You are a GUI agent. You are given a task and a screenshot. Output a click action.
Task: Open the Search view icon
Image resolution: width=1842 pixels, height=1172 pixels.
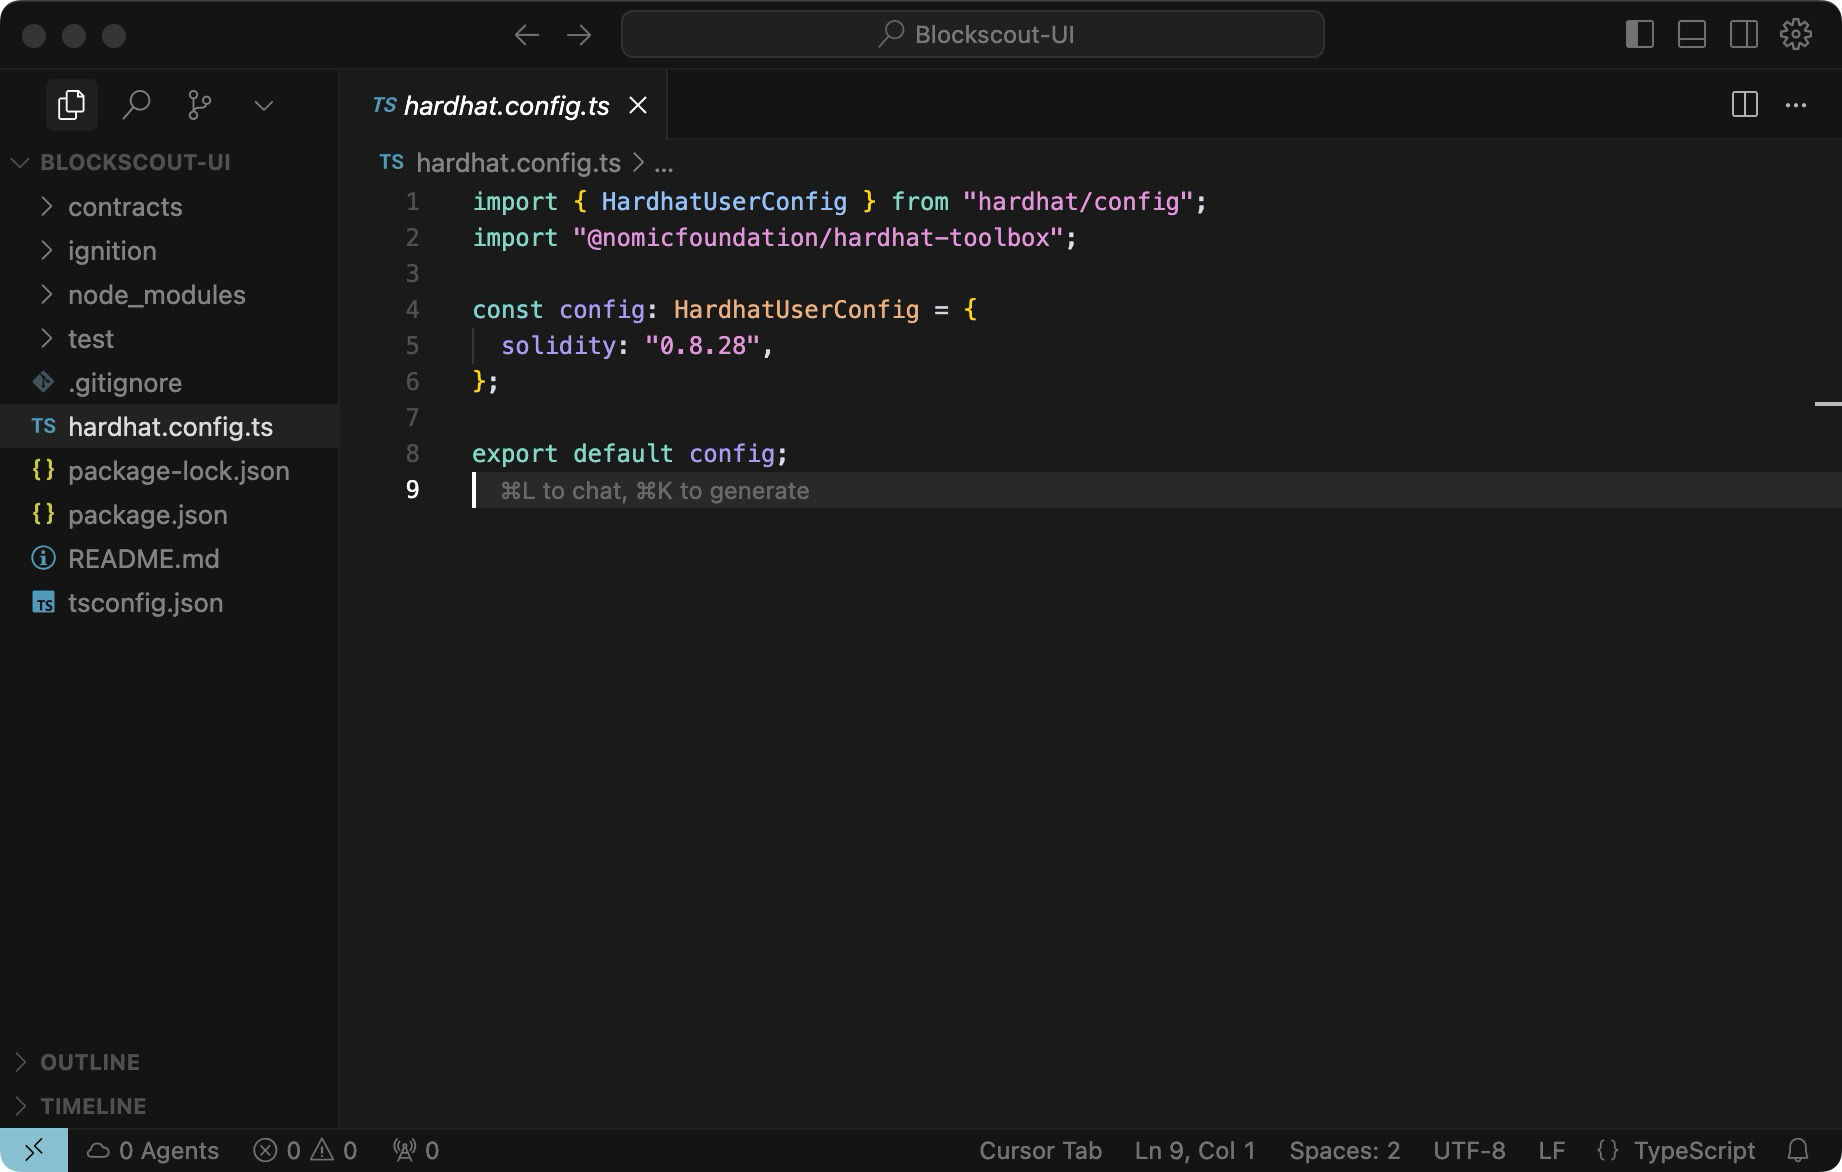pos(136,105)
